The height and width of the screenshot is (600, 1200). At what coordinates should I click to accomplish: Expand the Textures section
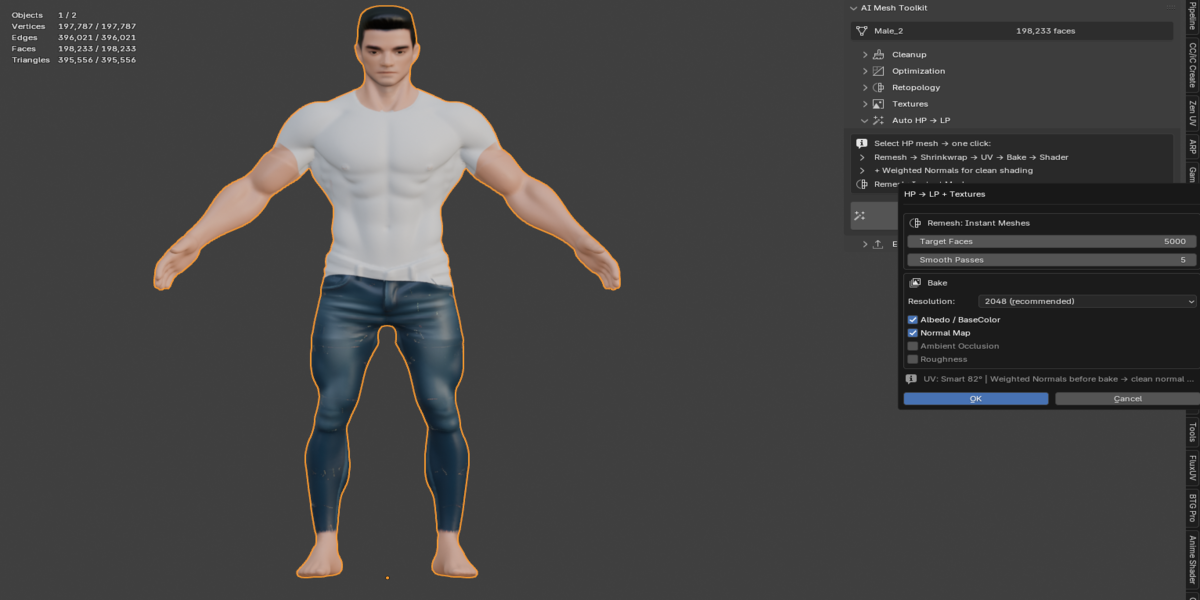(x=865, y=104)
